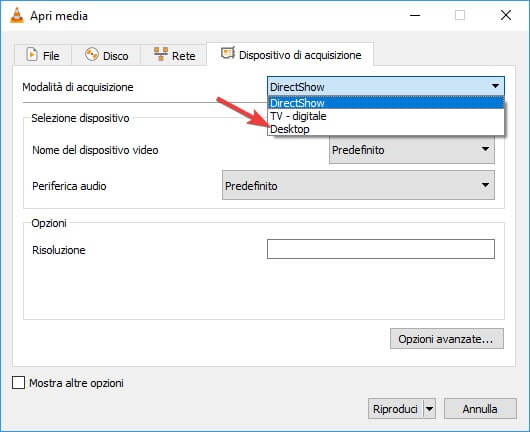Minimize the Apri media window
This screenshot has width=530, height=432.
point(415,15)
